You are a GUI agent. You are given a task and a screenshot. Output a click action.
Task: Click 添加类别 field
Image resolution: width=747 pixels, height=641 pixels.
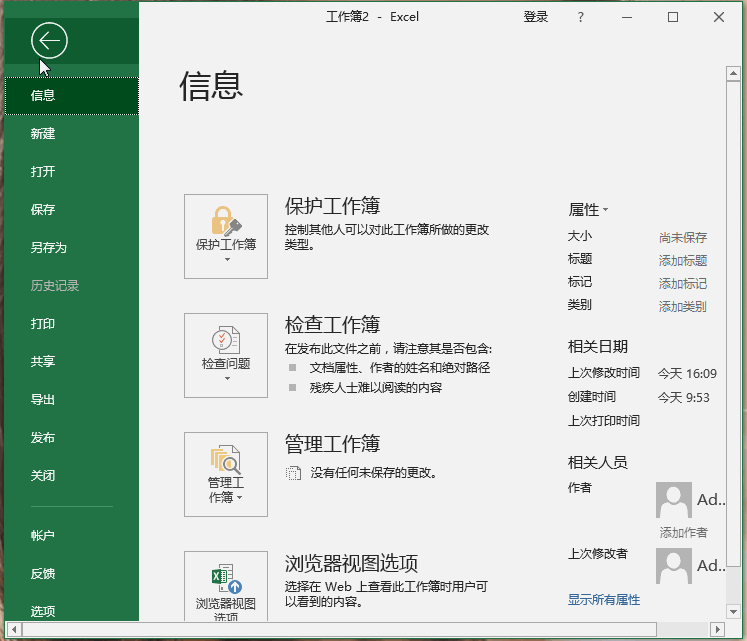point(683,306)
